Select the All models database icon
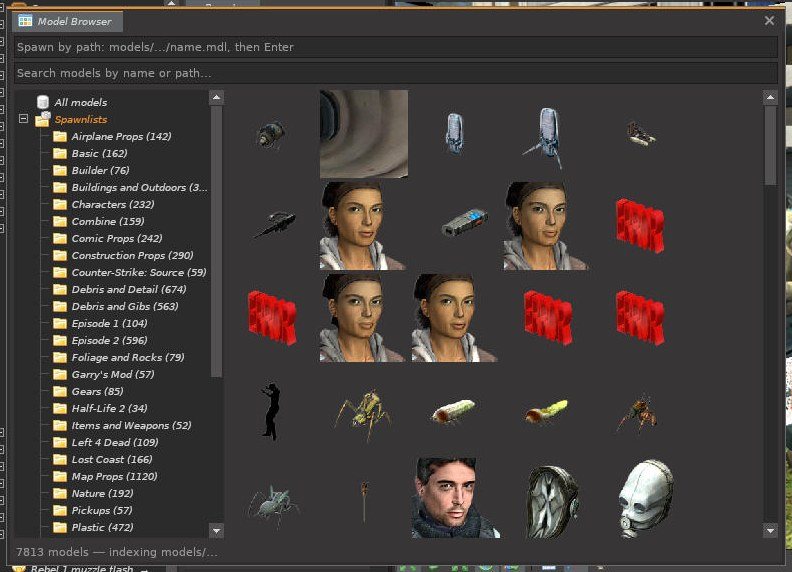Image resolution: width=792 pixels, height=572 pixels. [43, 102]
